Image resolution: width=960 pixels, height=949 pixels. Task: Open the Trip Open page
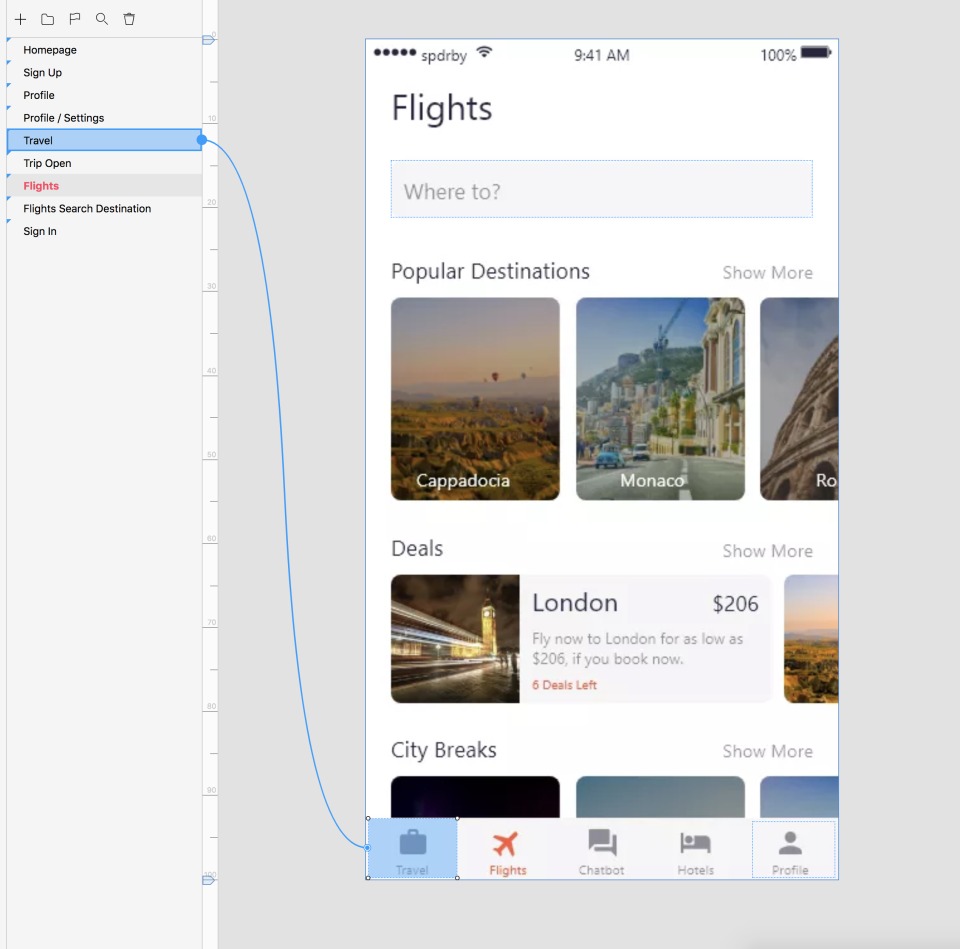click(47, 163)
